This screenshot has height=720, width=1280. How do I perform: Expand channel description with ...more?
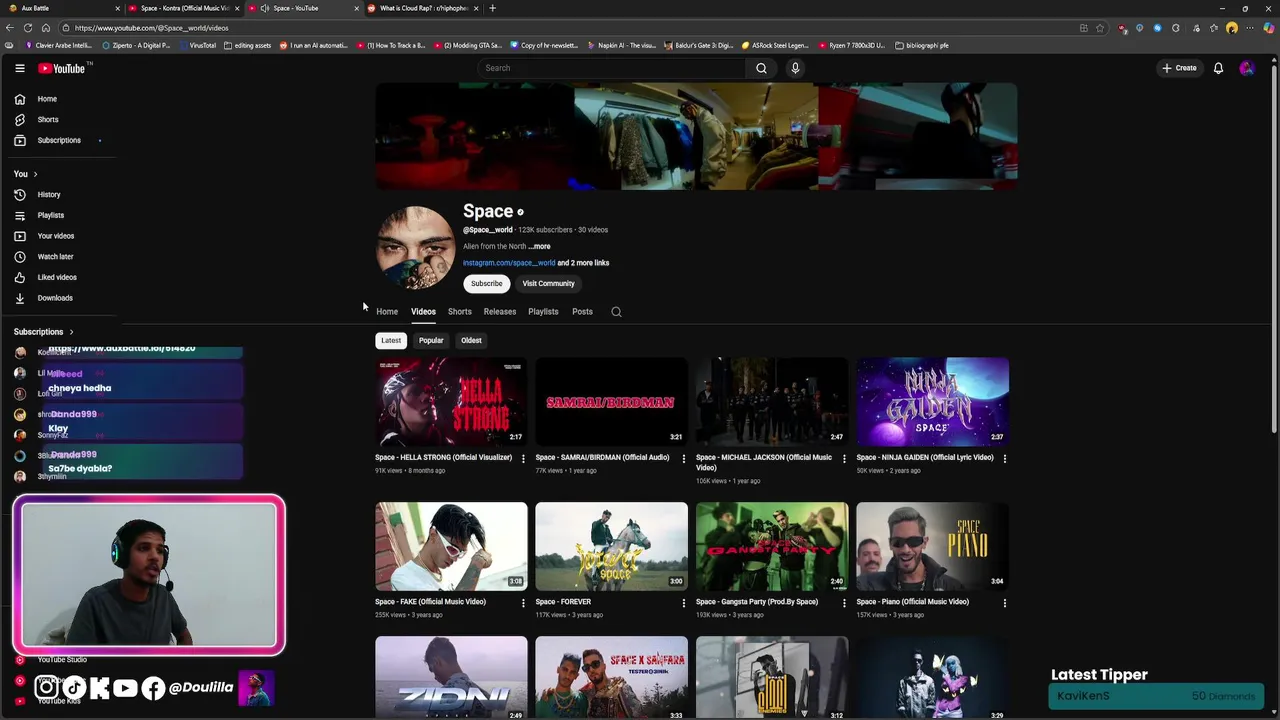[x=539, y=246]
